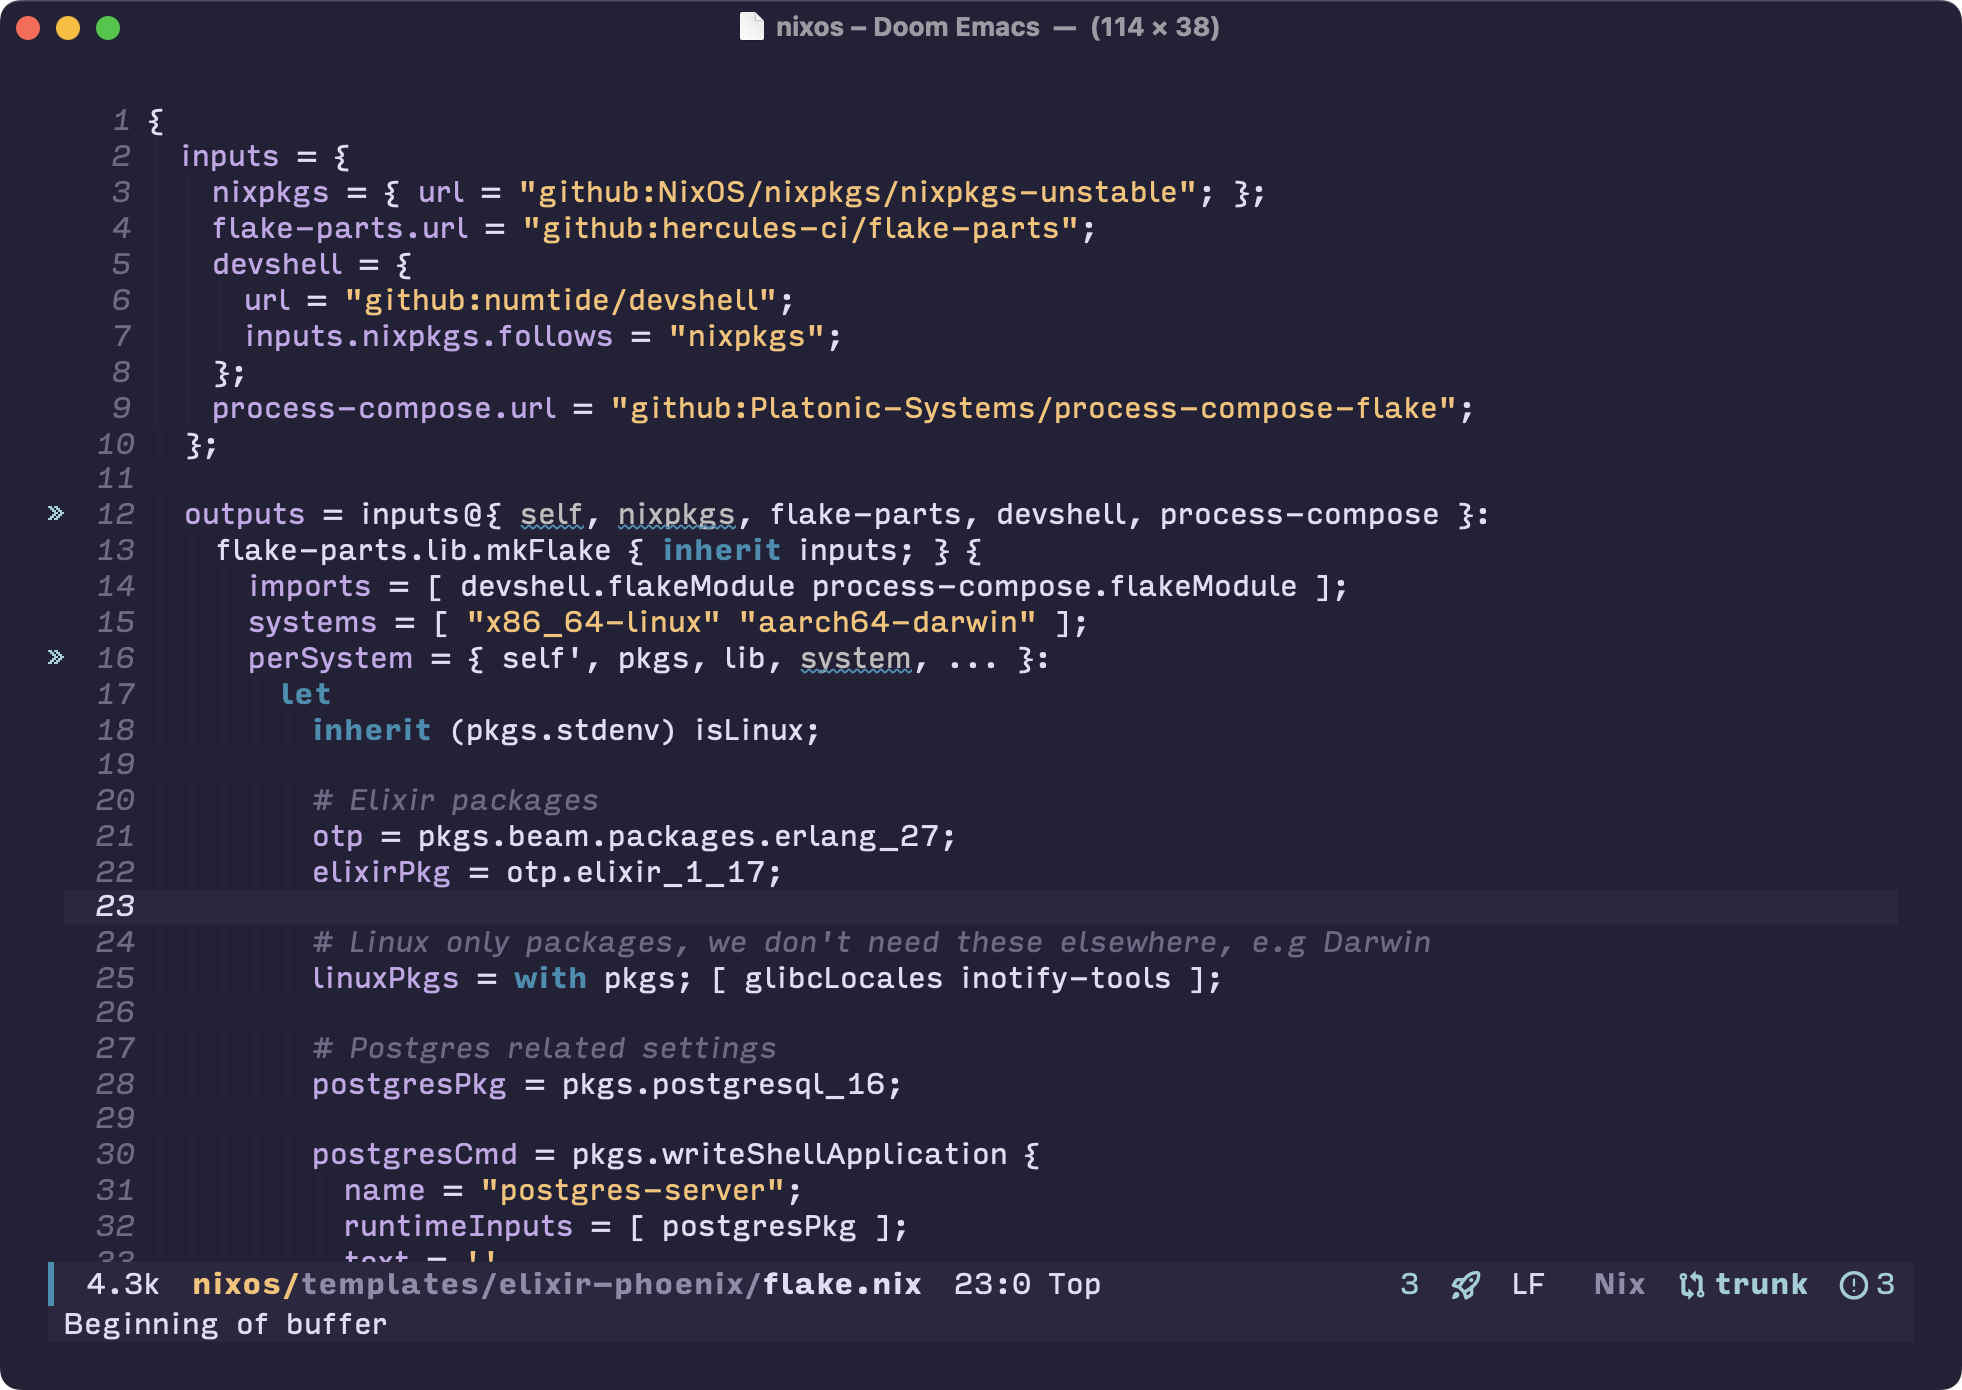Click the string "github:numtide/devshell"
Viewport: 1962px width, 1390px height.
point(561,301)
